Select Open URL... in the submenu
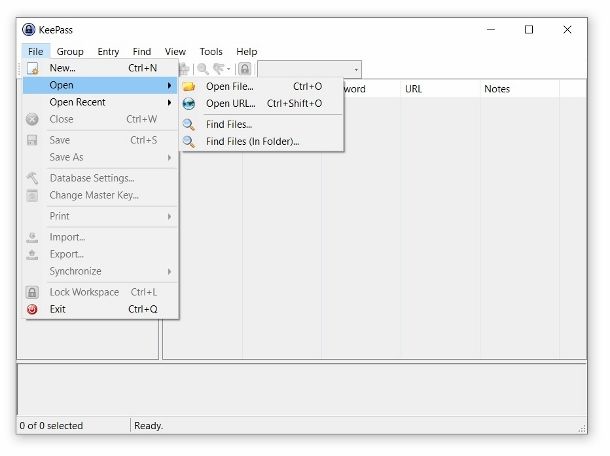This screenshot has height=456, width=610. (262, 103)
